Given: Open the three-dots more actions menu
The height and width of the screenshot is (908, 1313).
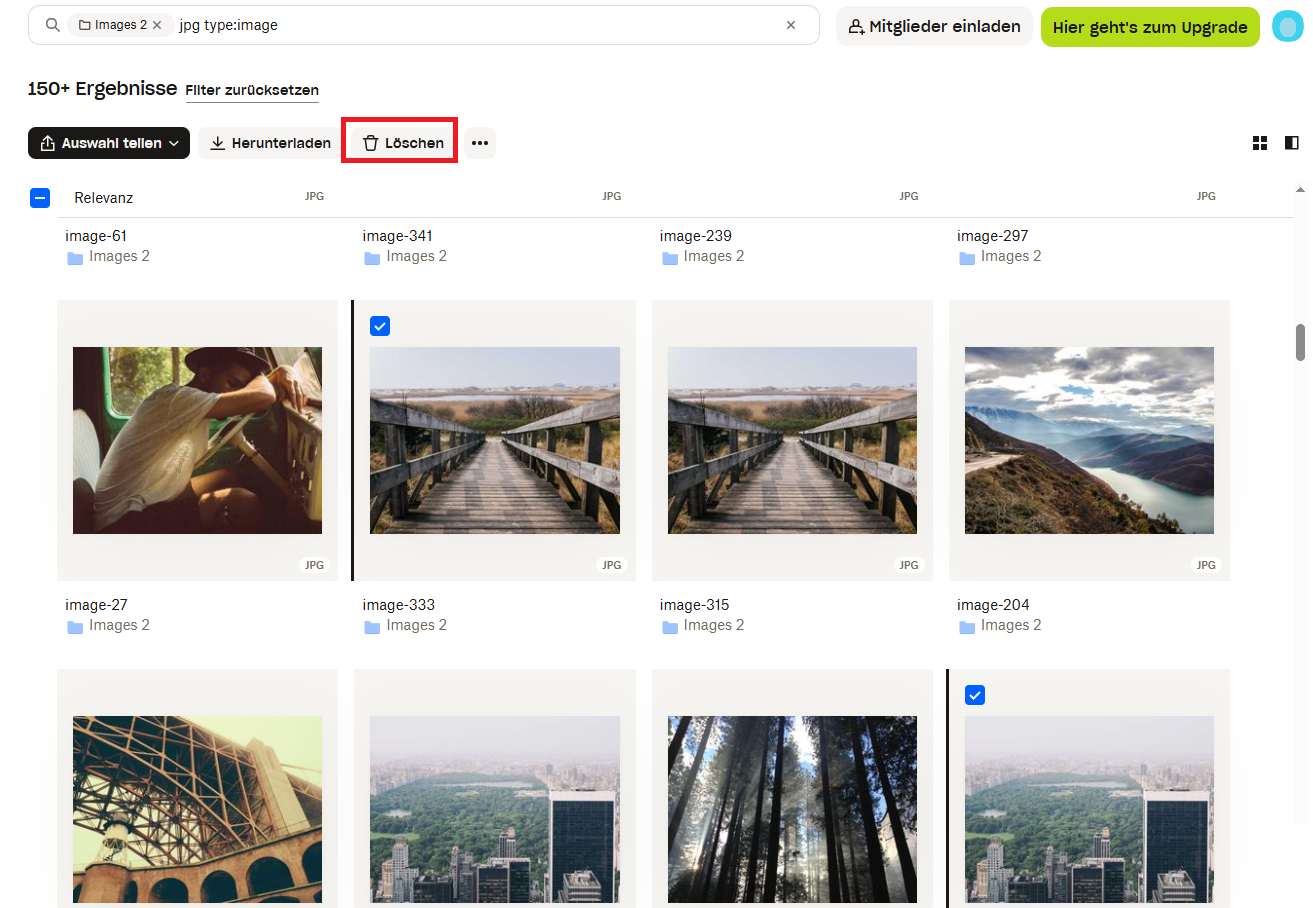Looking at the screenshot, I should [480, 143].
